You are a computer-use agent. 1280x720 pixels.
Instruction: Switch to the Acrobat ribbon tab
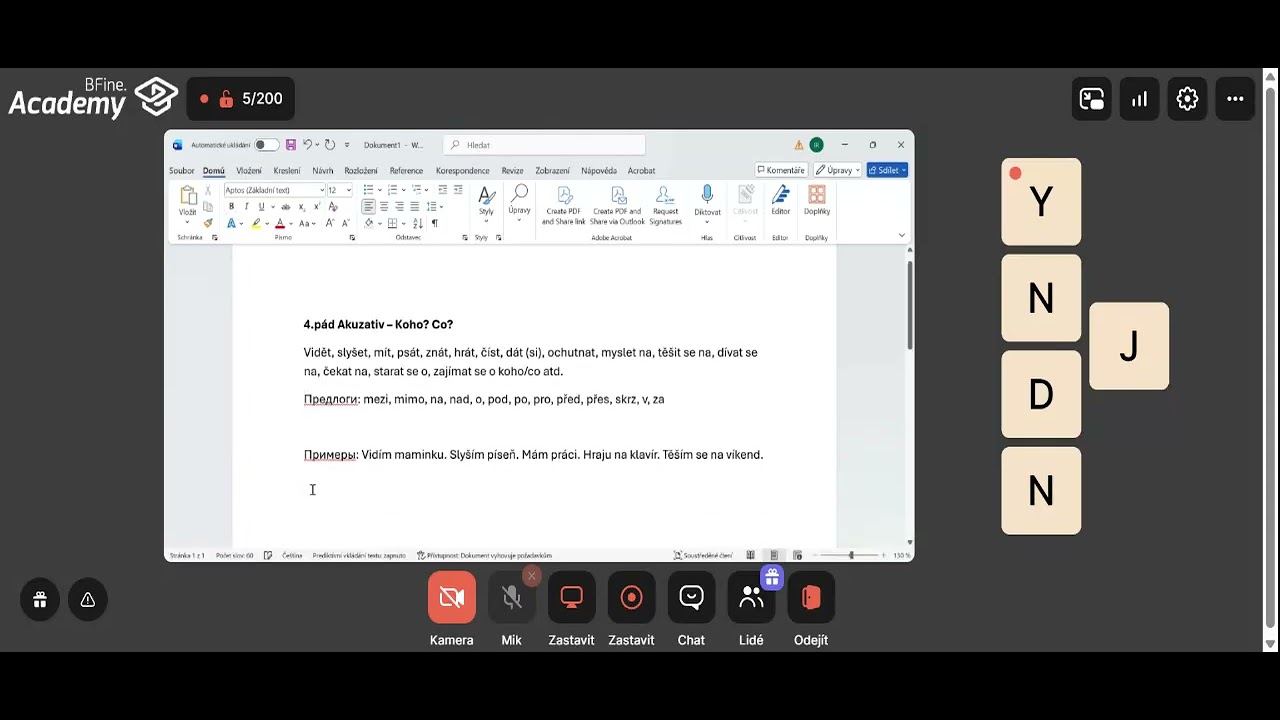click(641, 171)
